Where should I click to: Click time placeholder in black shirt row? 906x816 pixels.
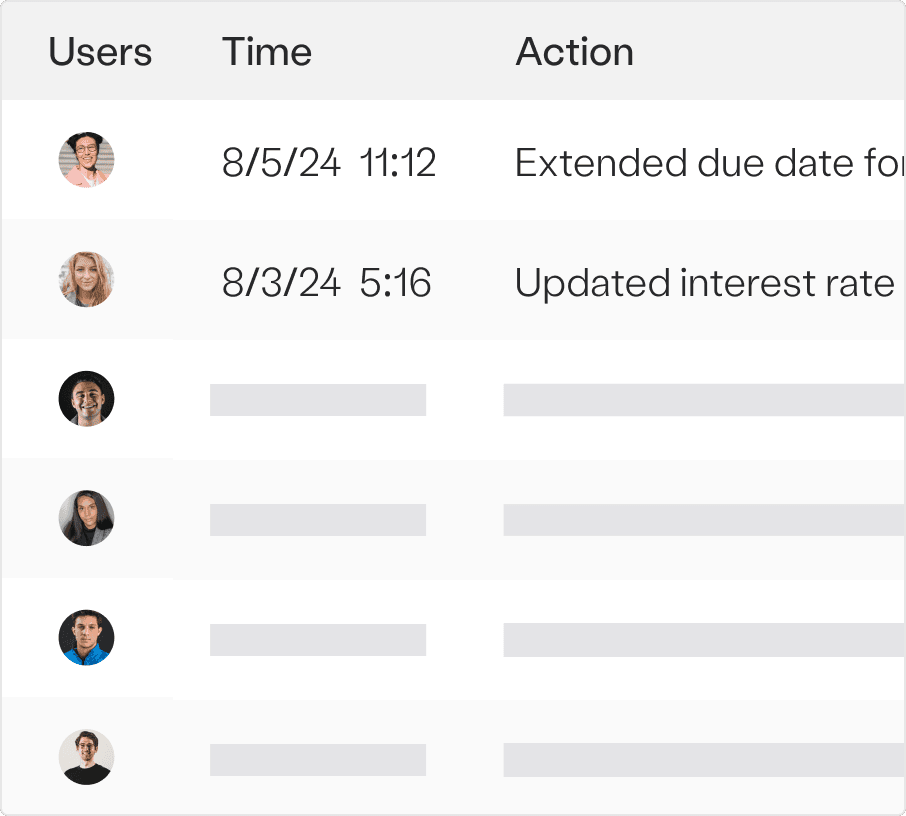pyautogui.click(x=318, y=760)
